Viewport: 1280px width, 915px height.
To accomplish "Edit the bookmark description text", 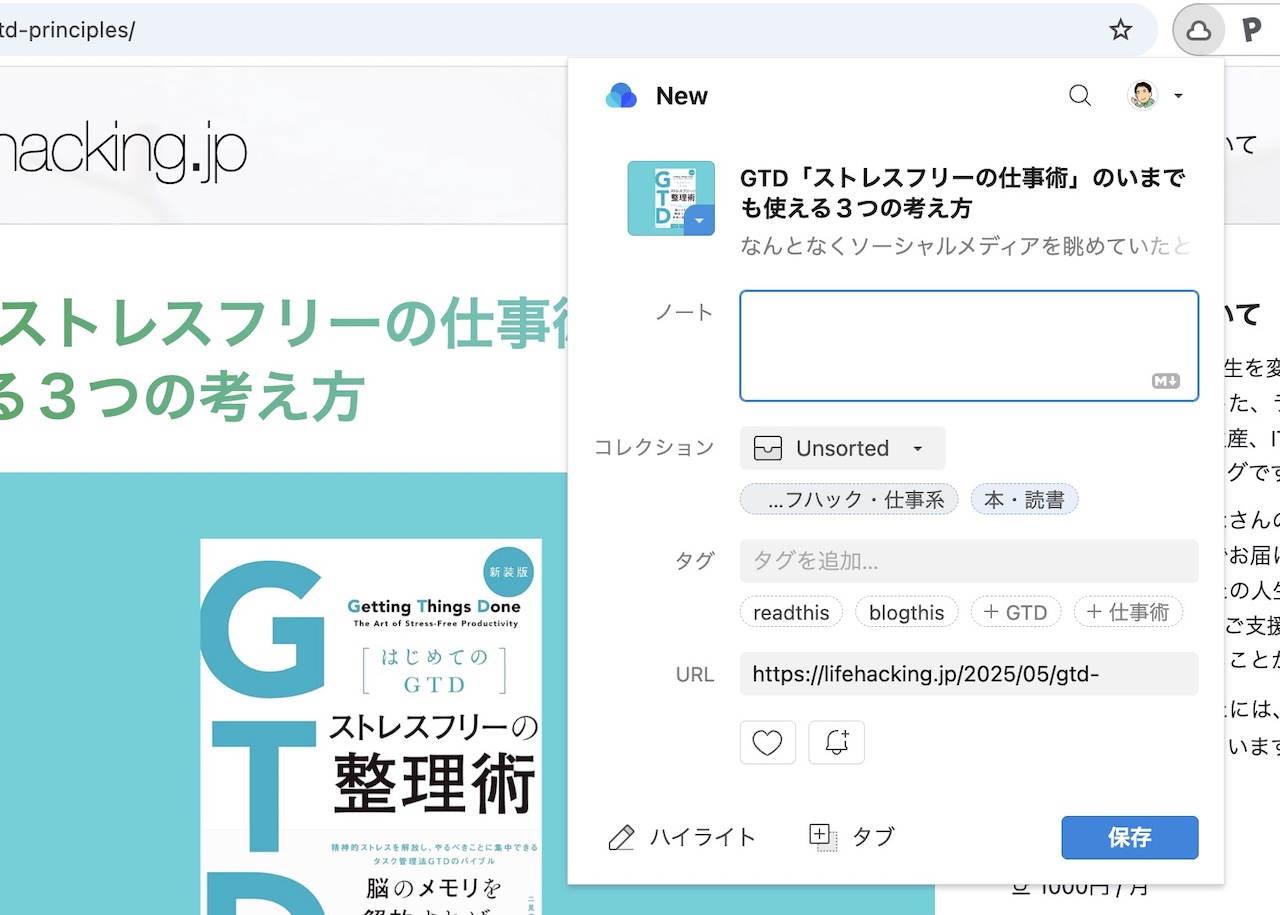I will [x=965, y=246].
